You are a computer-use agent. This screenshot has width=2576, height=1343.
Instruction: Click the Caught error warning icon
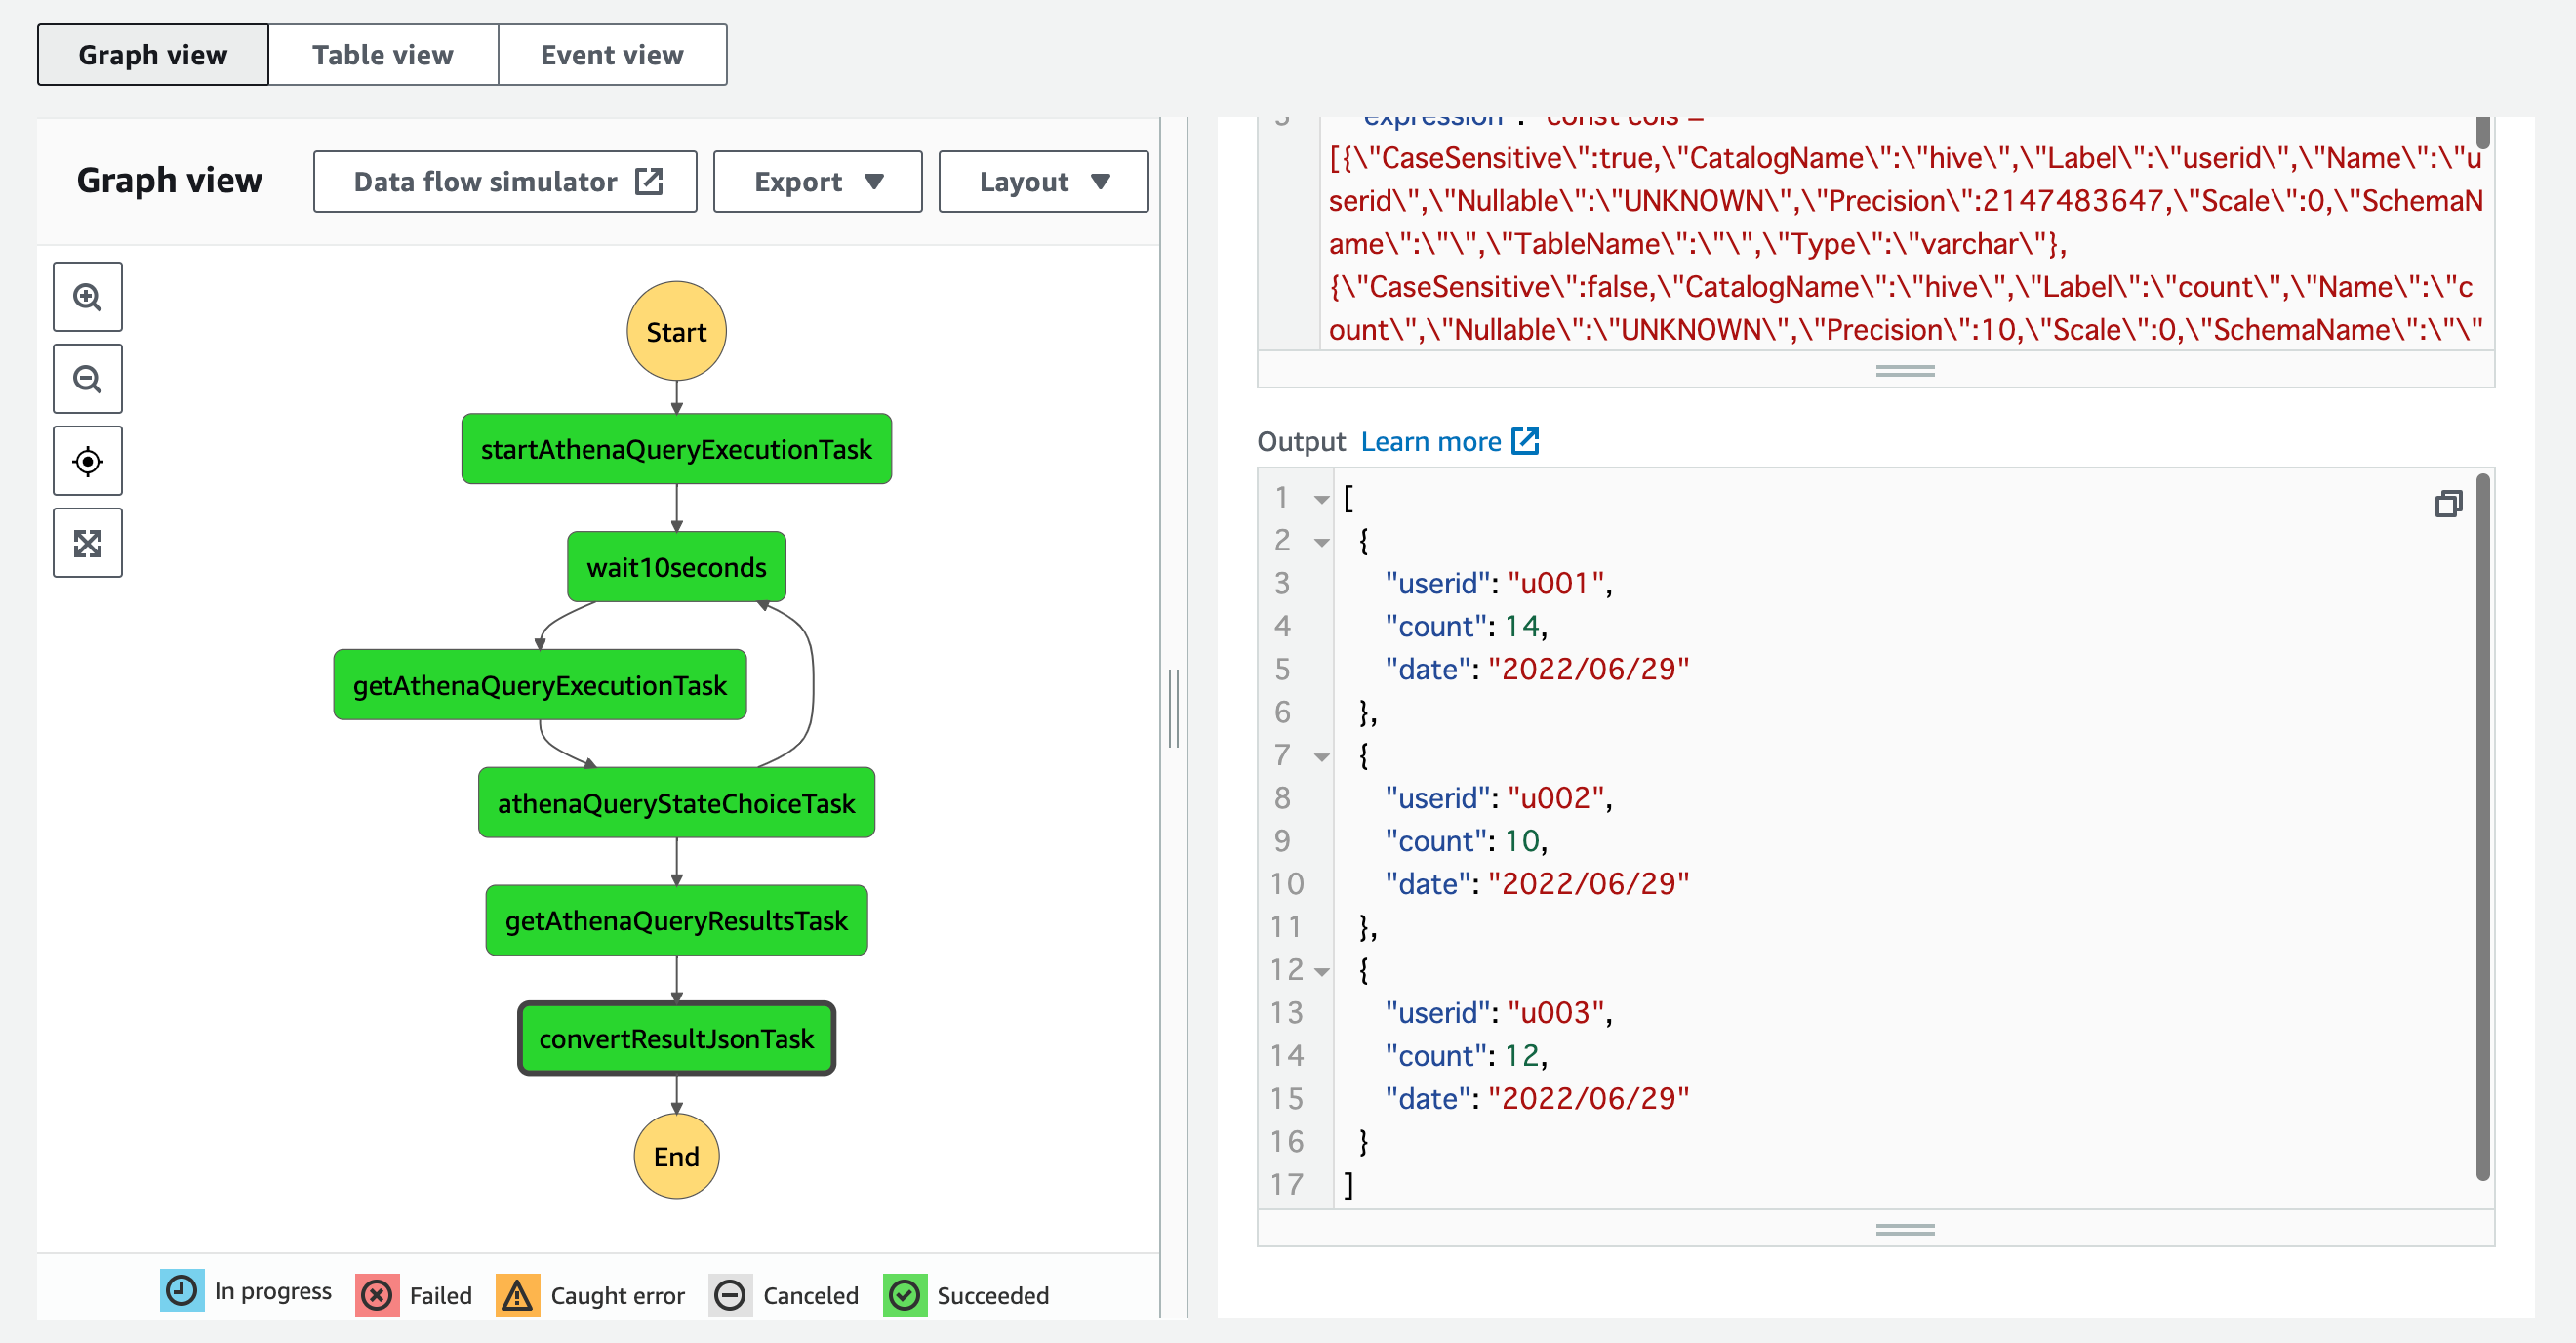coord(518,1294)
